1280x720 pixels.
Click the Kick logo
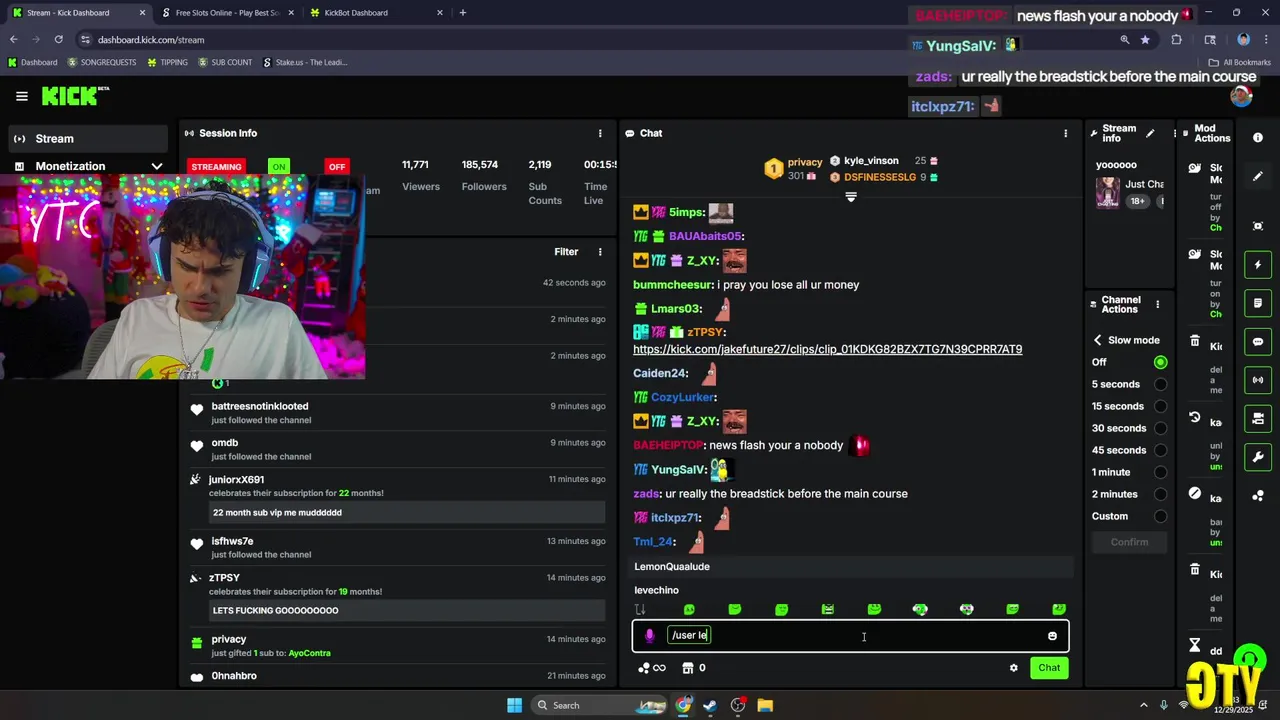coord(74,96)
